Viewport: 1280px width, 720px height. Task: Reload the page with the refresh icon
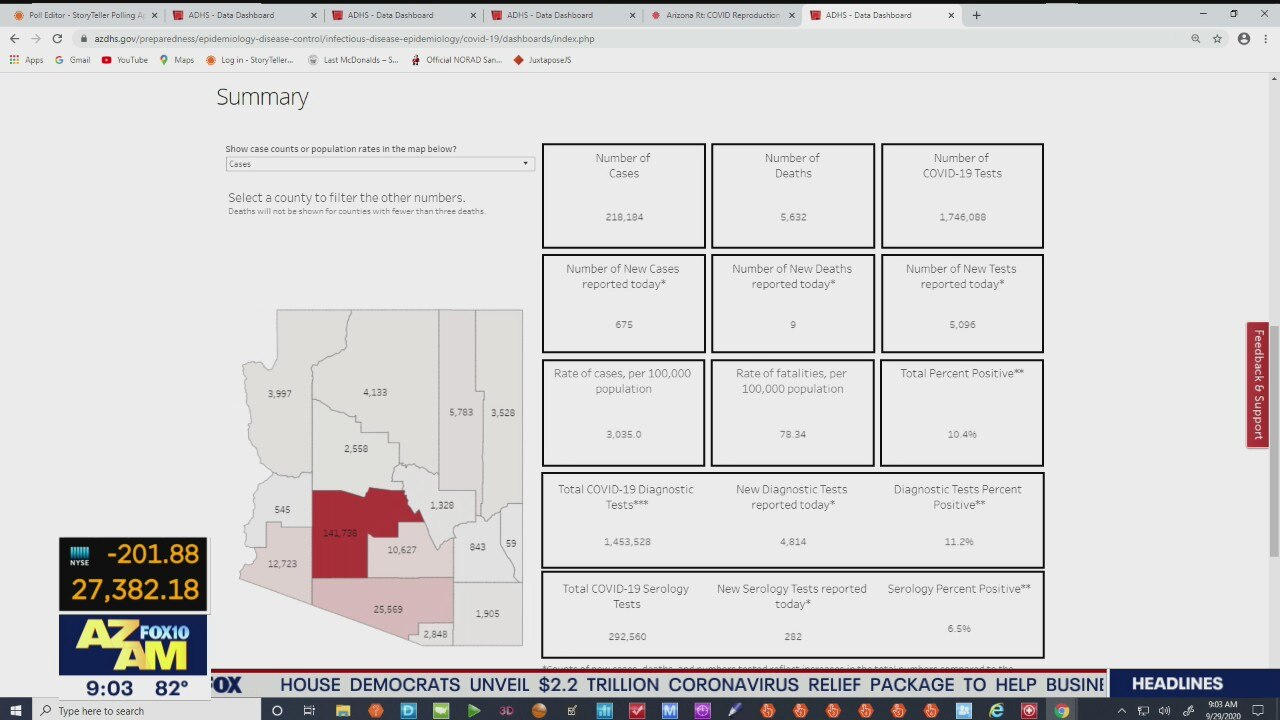point(57,38)
